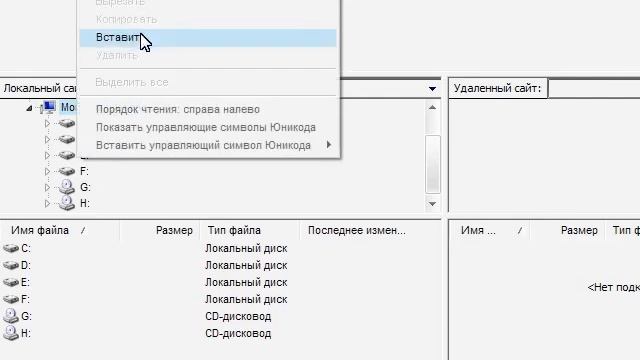Collapse the My Computer tree node
The height and width of the screenshot is (360, 640).
(29, 108)
